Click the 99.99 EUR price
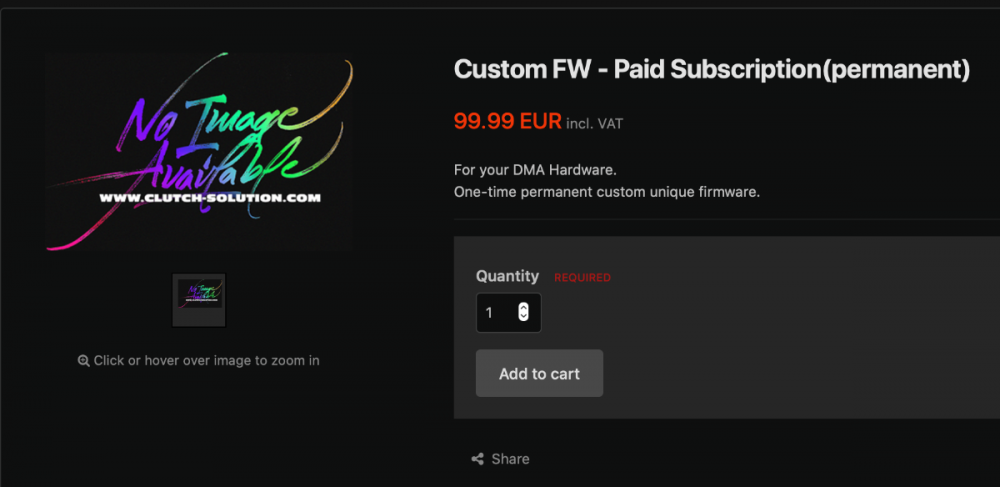 click(x=507, y=121)
